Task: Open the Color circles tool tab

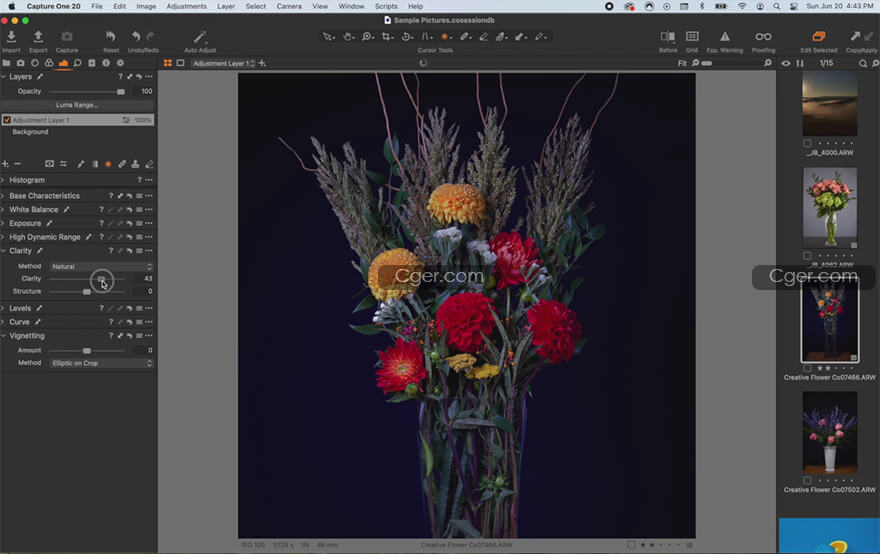Action: coord(49,63)
